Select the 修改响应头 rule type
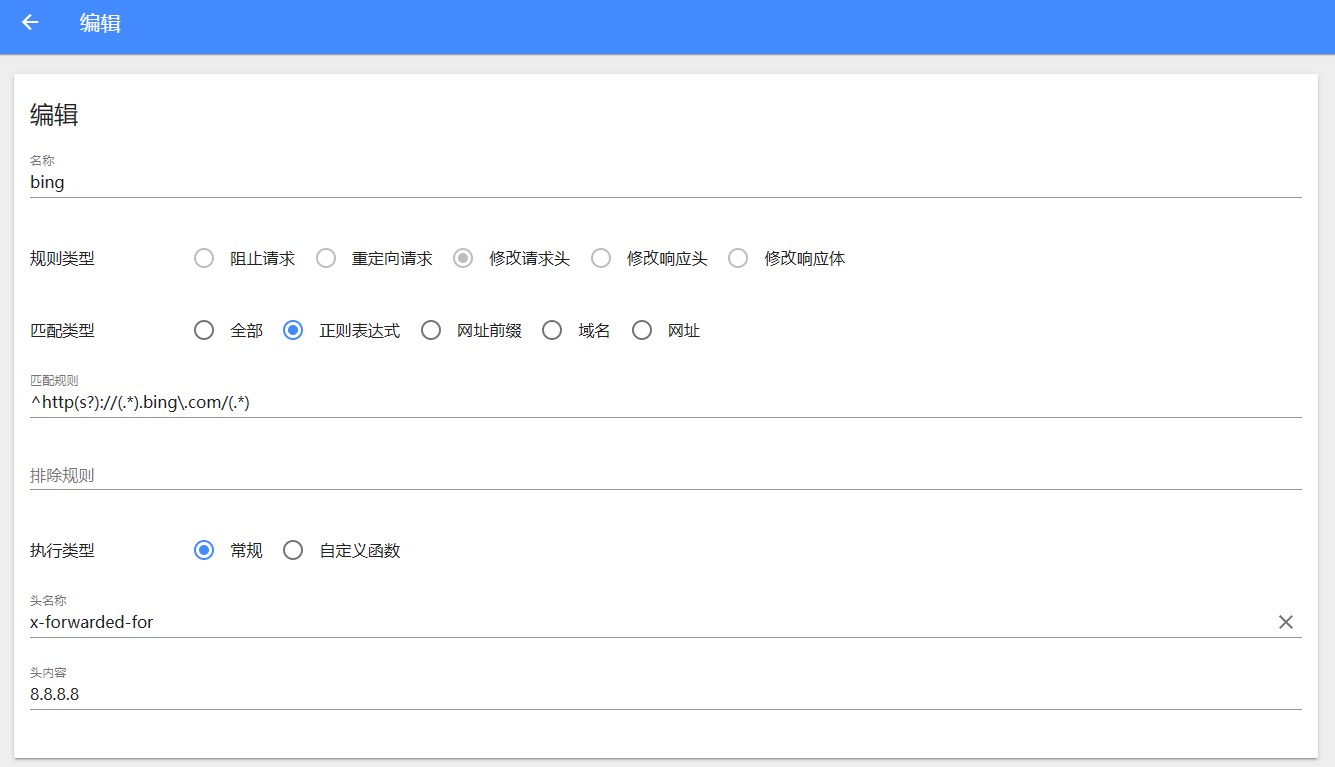 point(601,258)
